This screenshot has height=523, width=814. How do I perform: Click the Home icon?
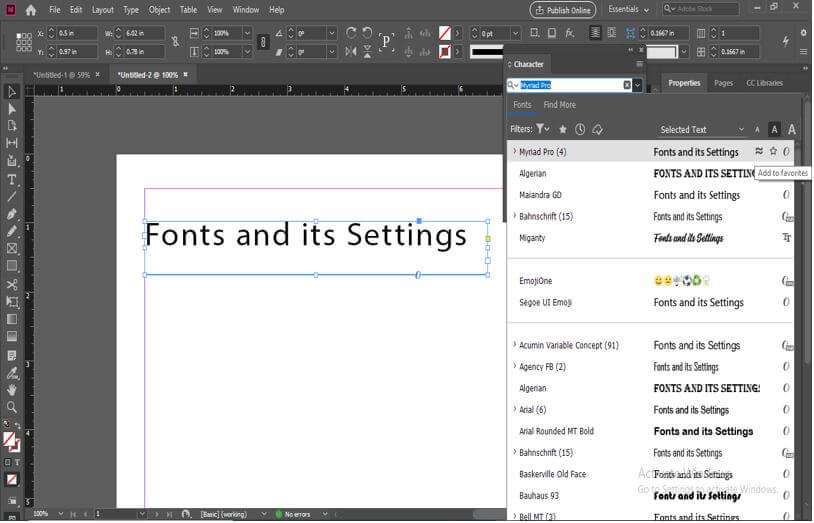click(x=30, y=10)
